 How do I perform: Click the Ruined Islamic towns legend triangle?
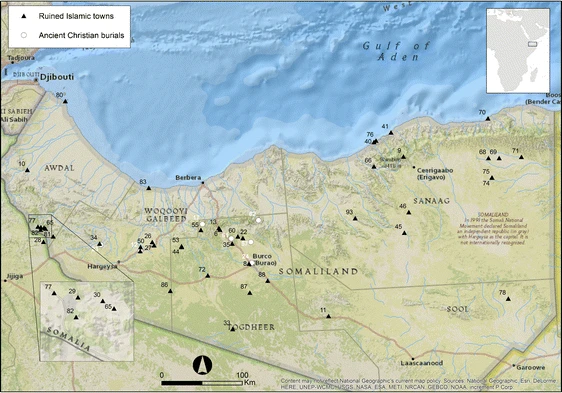(x=24, y=16)
